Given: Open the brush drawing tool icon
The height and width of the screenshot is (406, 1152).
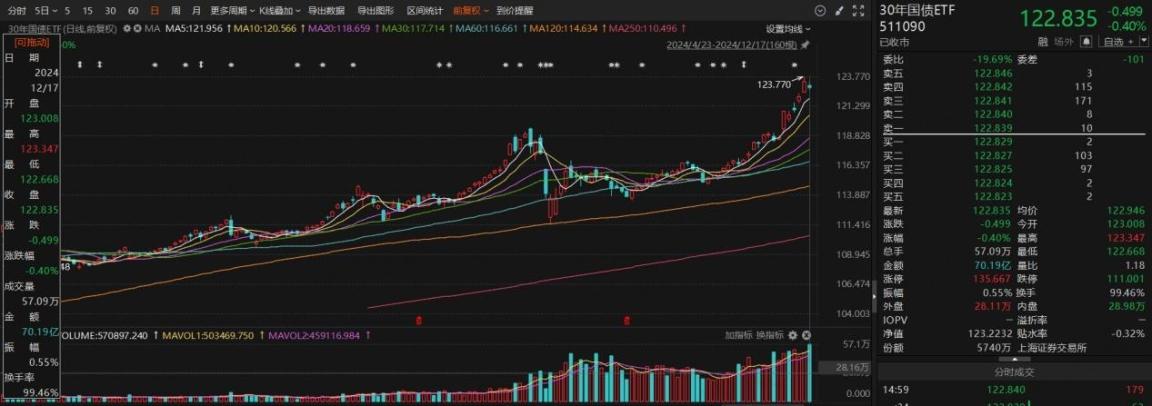Looking at the screenshot, I should 839,11.
